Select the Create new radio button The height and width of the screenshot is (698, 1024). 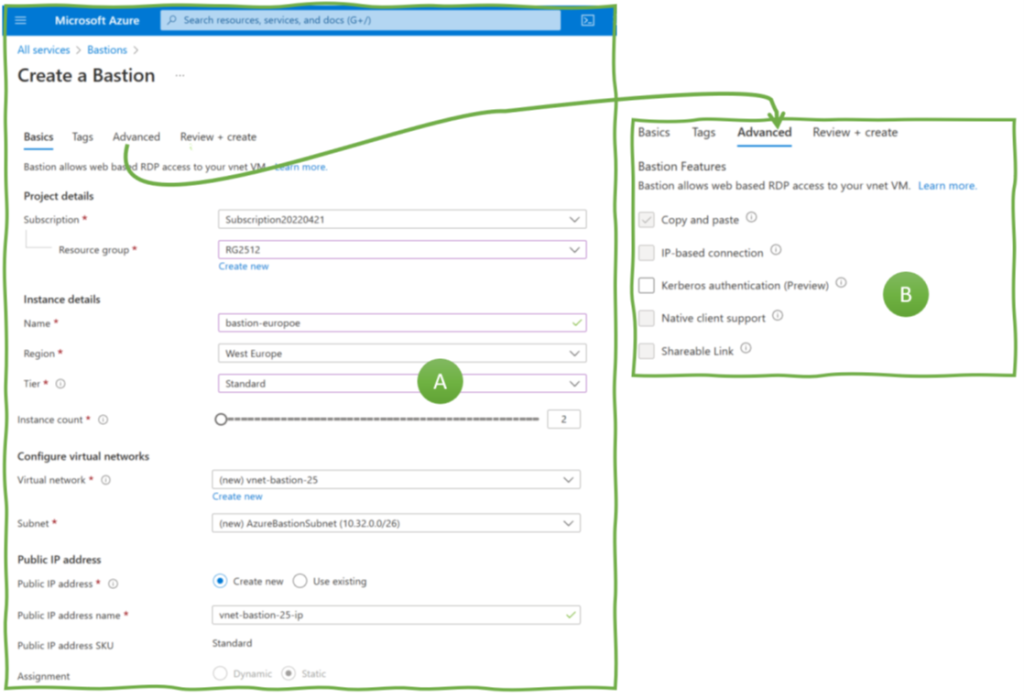(220, 581)
